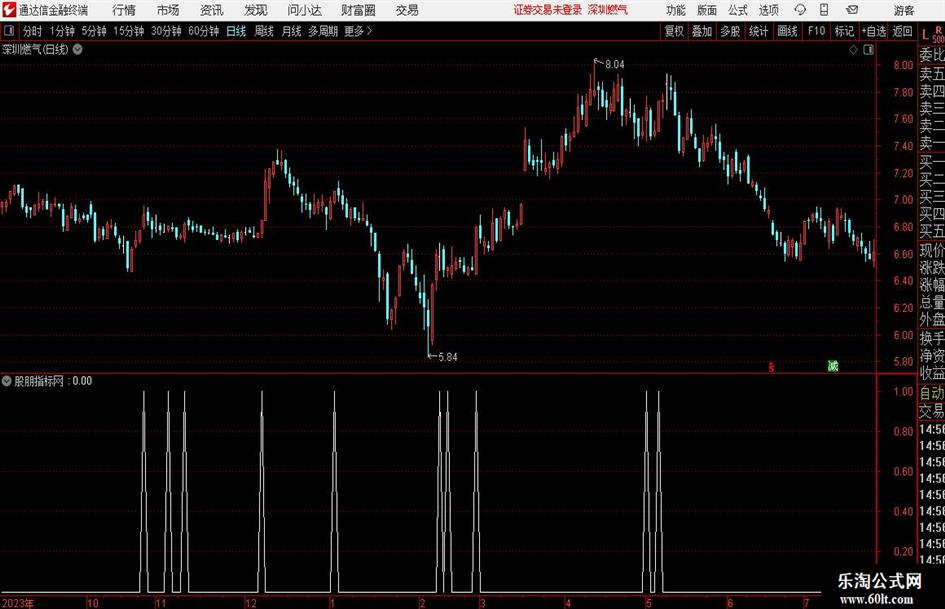Select the 日线 daily tab
945x609 pixels.
pos(236,31)
